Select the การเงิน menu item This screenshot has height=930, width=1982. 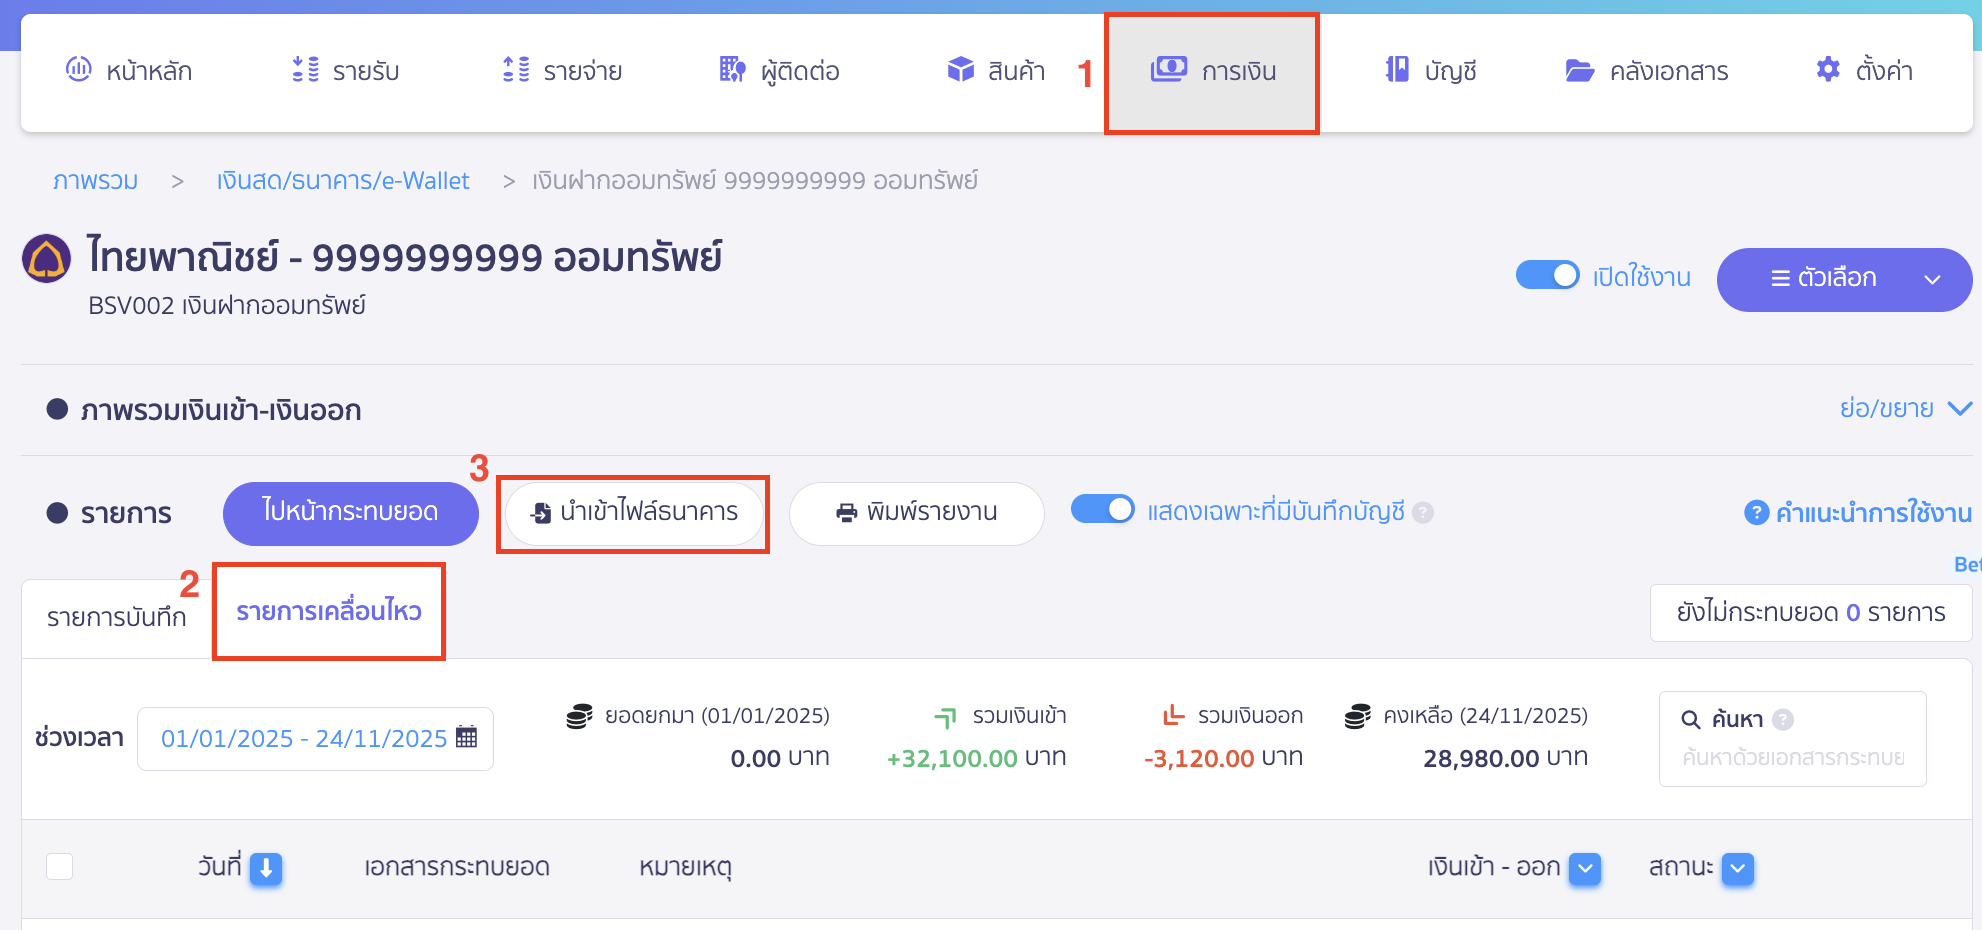(1211, 70)
